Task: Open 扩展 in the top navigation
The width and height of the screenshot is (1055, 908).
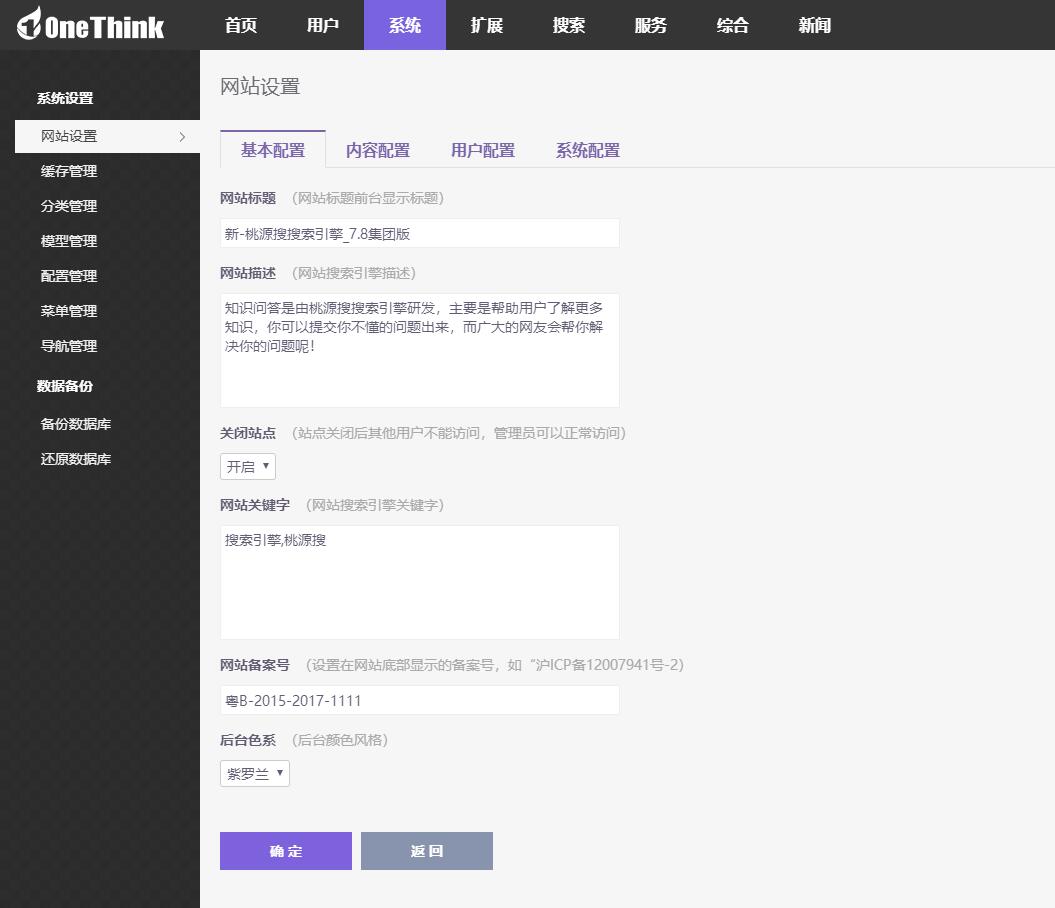Action: point(486,25)
